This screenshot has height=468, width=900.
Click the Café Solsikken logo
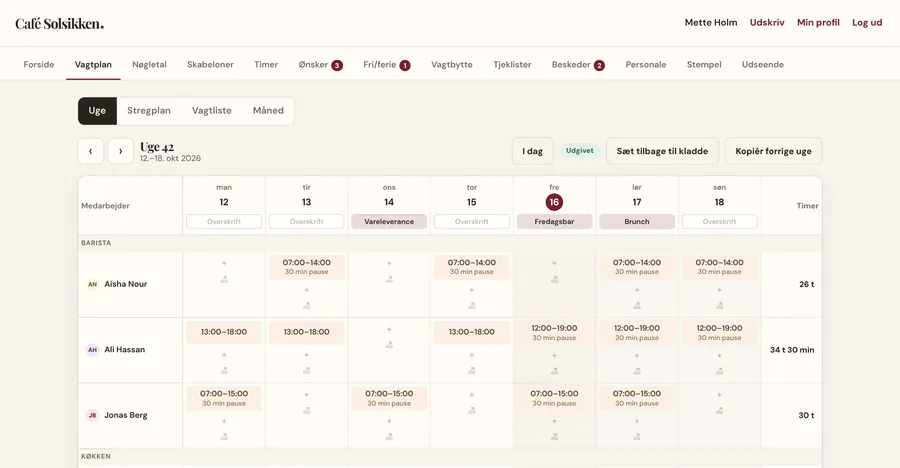(60, 24)
